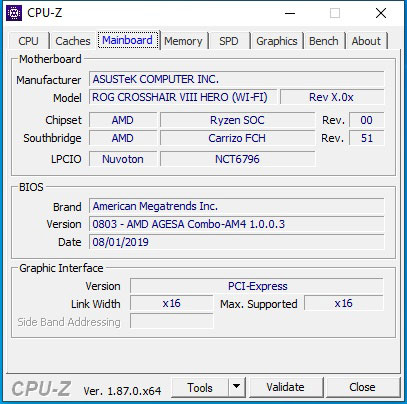Click the Validate button
The image size is (407, 404).
tap(285, 387)
